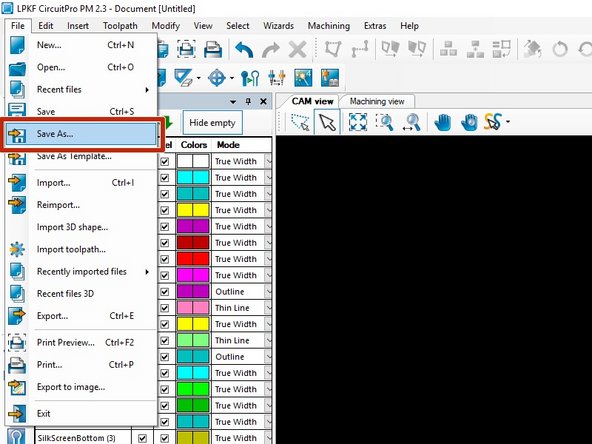Toggle checkbox in light green Thin Line row
The width and height of the screenshot is (592, 444).
[165, 341]
